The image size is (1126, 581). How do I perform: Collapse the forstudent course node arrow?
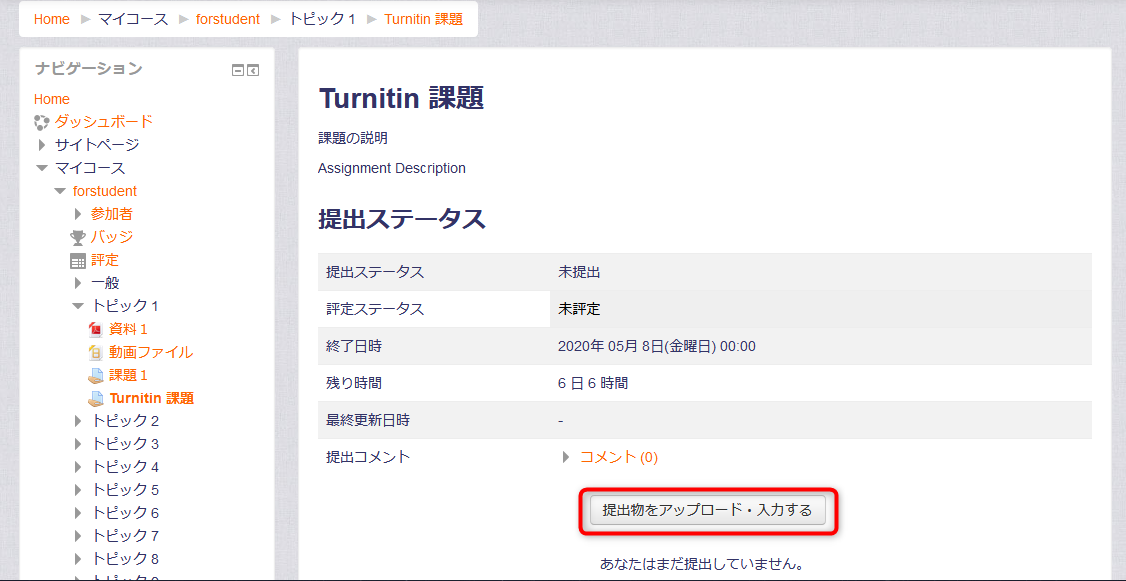pyautogui.click(x=60, y=191)
